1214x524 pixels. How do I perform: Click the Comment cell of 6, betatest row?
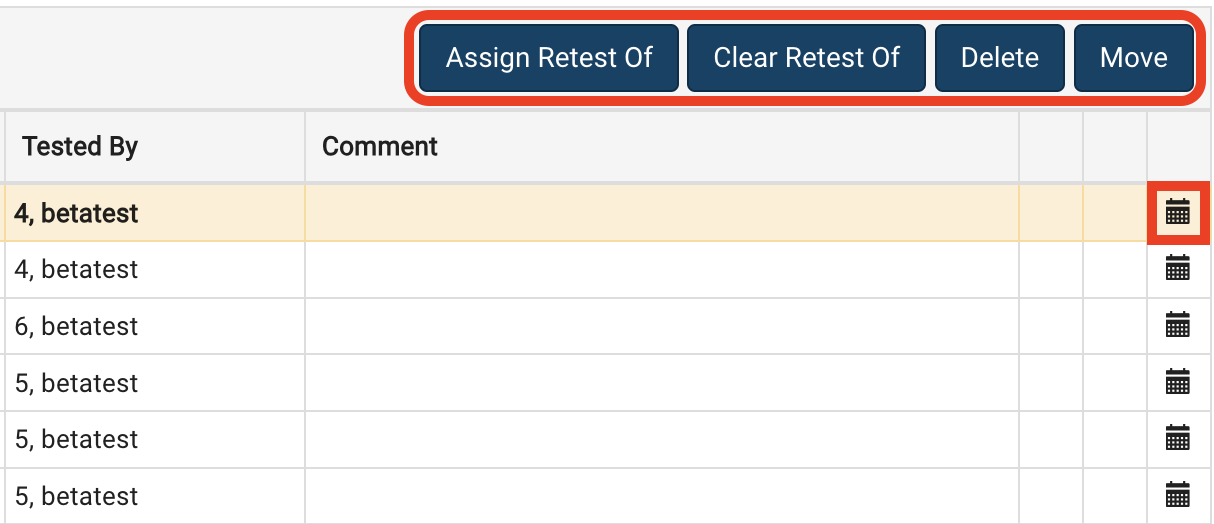[662, 326]
